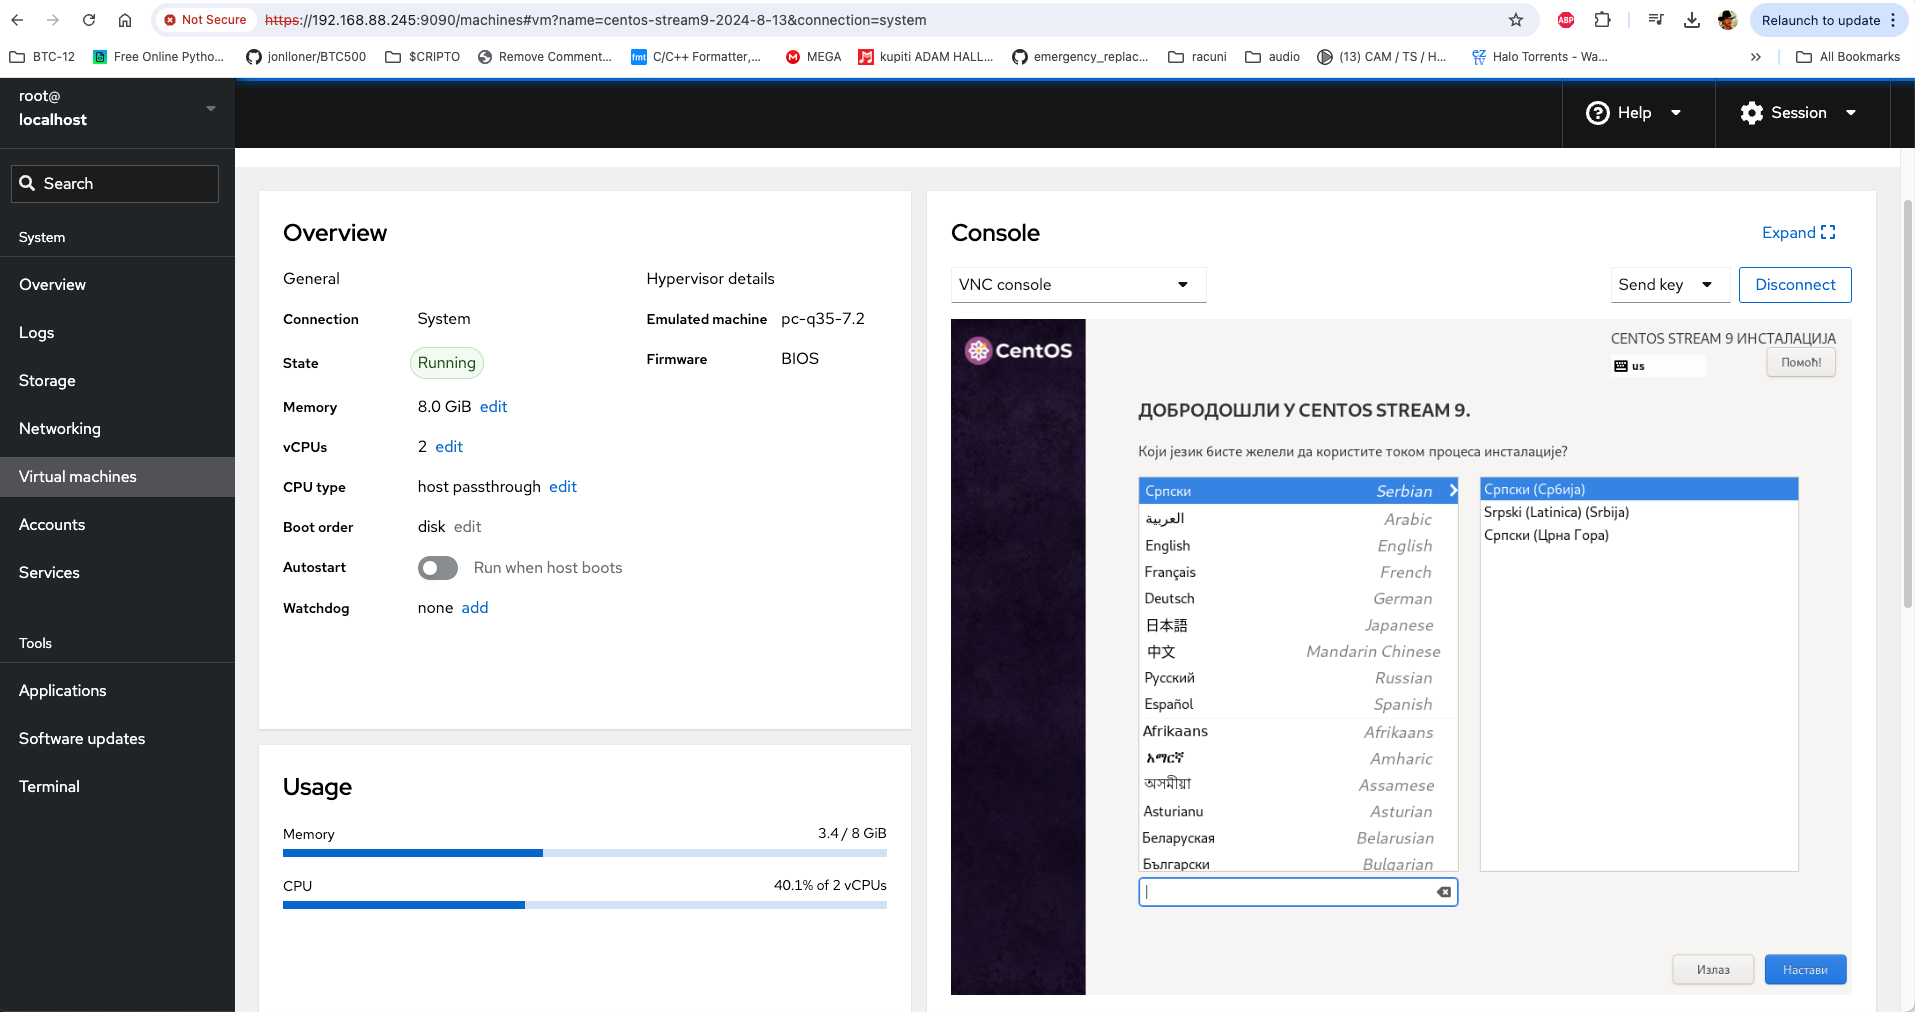Click the Expand console fullscreen icon
The image size is (1915, 1012).
click(x=1828, y=232)
